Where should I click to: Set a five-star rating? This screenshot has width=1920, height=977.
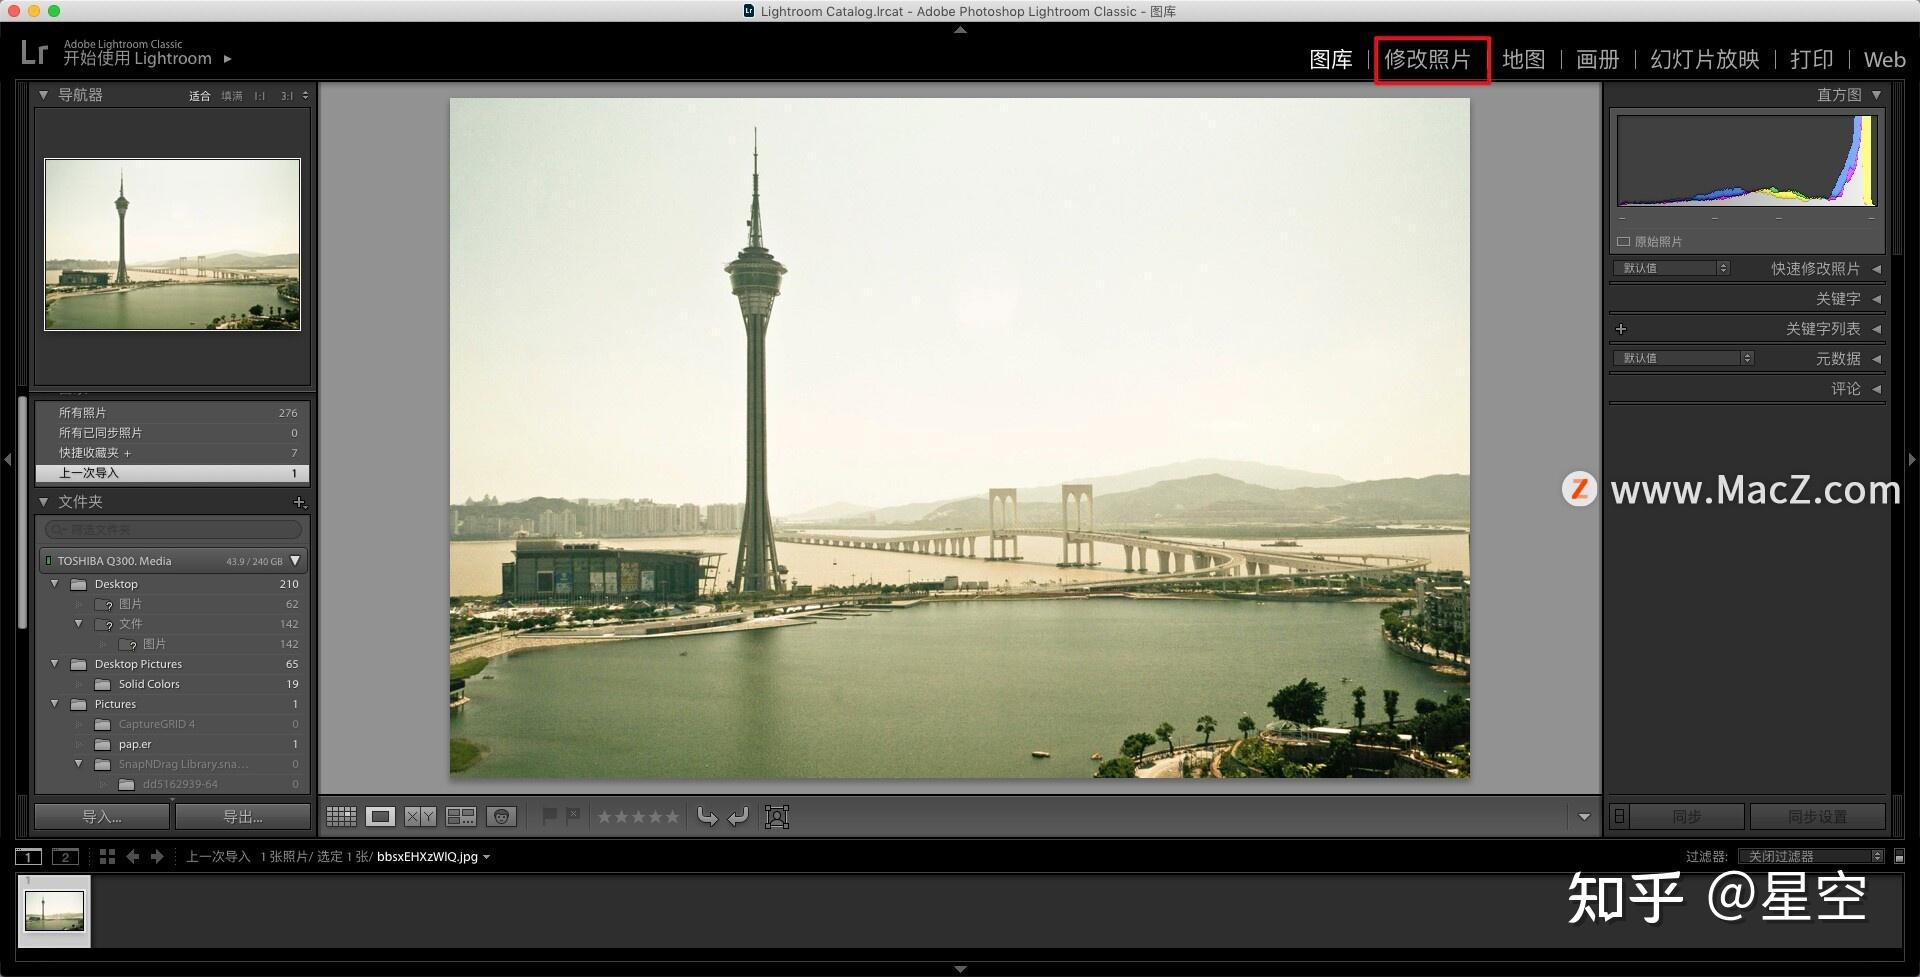[672, 816]
